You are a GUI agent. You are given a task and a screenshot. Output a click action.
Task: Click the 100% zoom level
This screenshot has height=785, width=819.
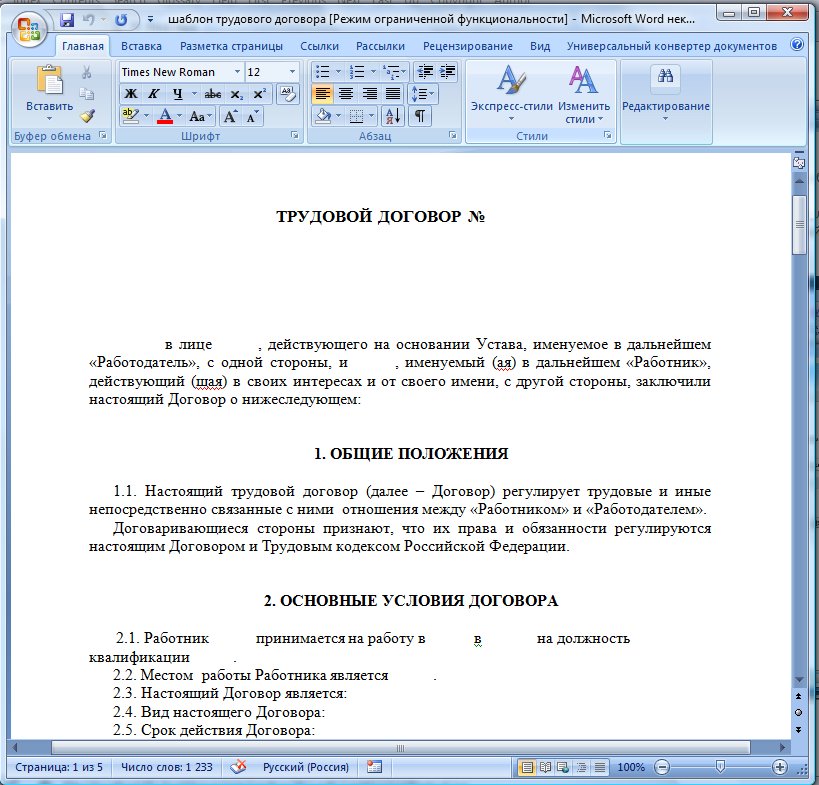click(630, 767)
